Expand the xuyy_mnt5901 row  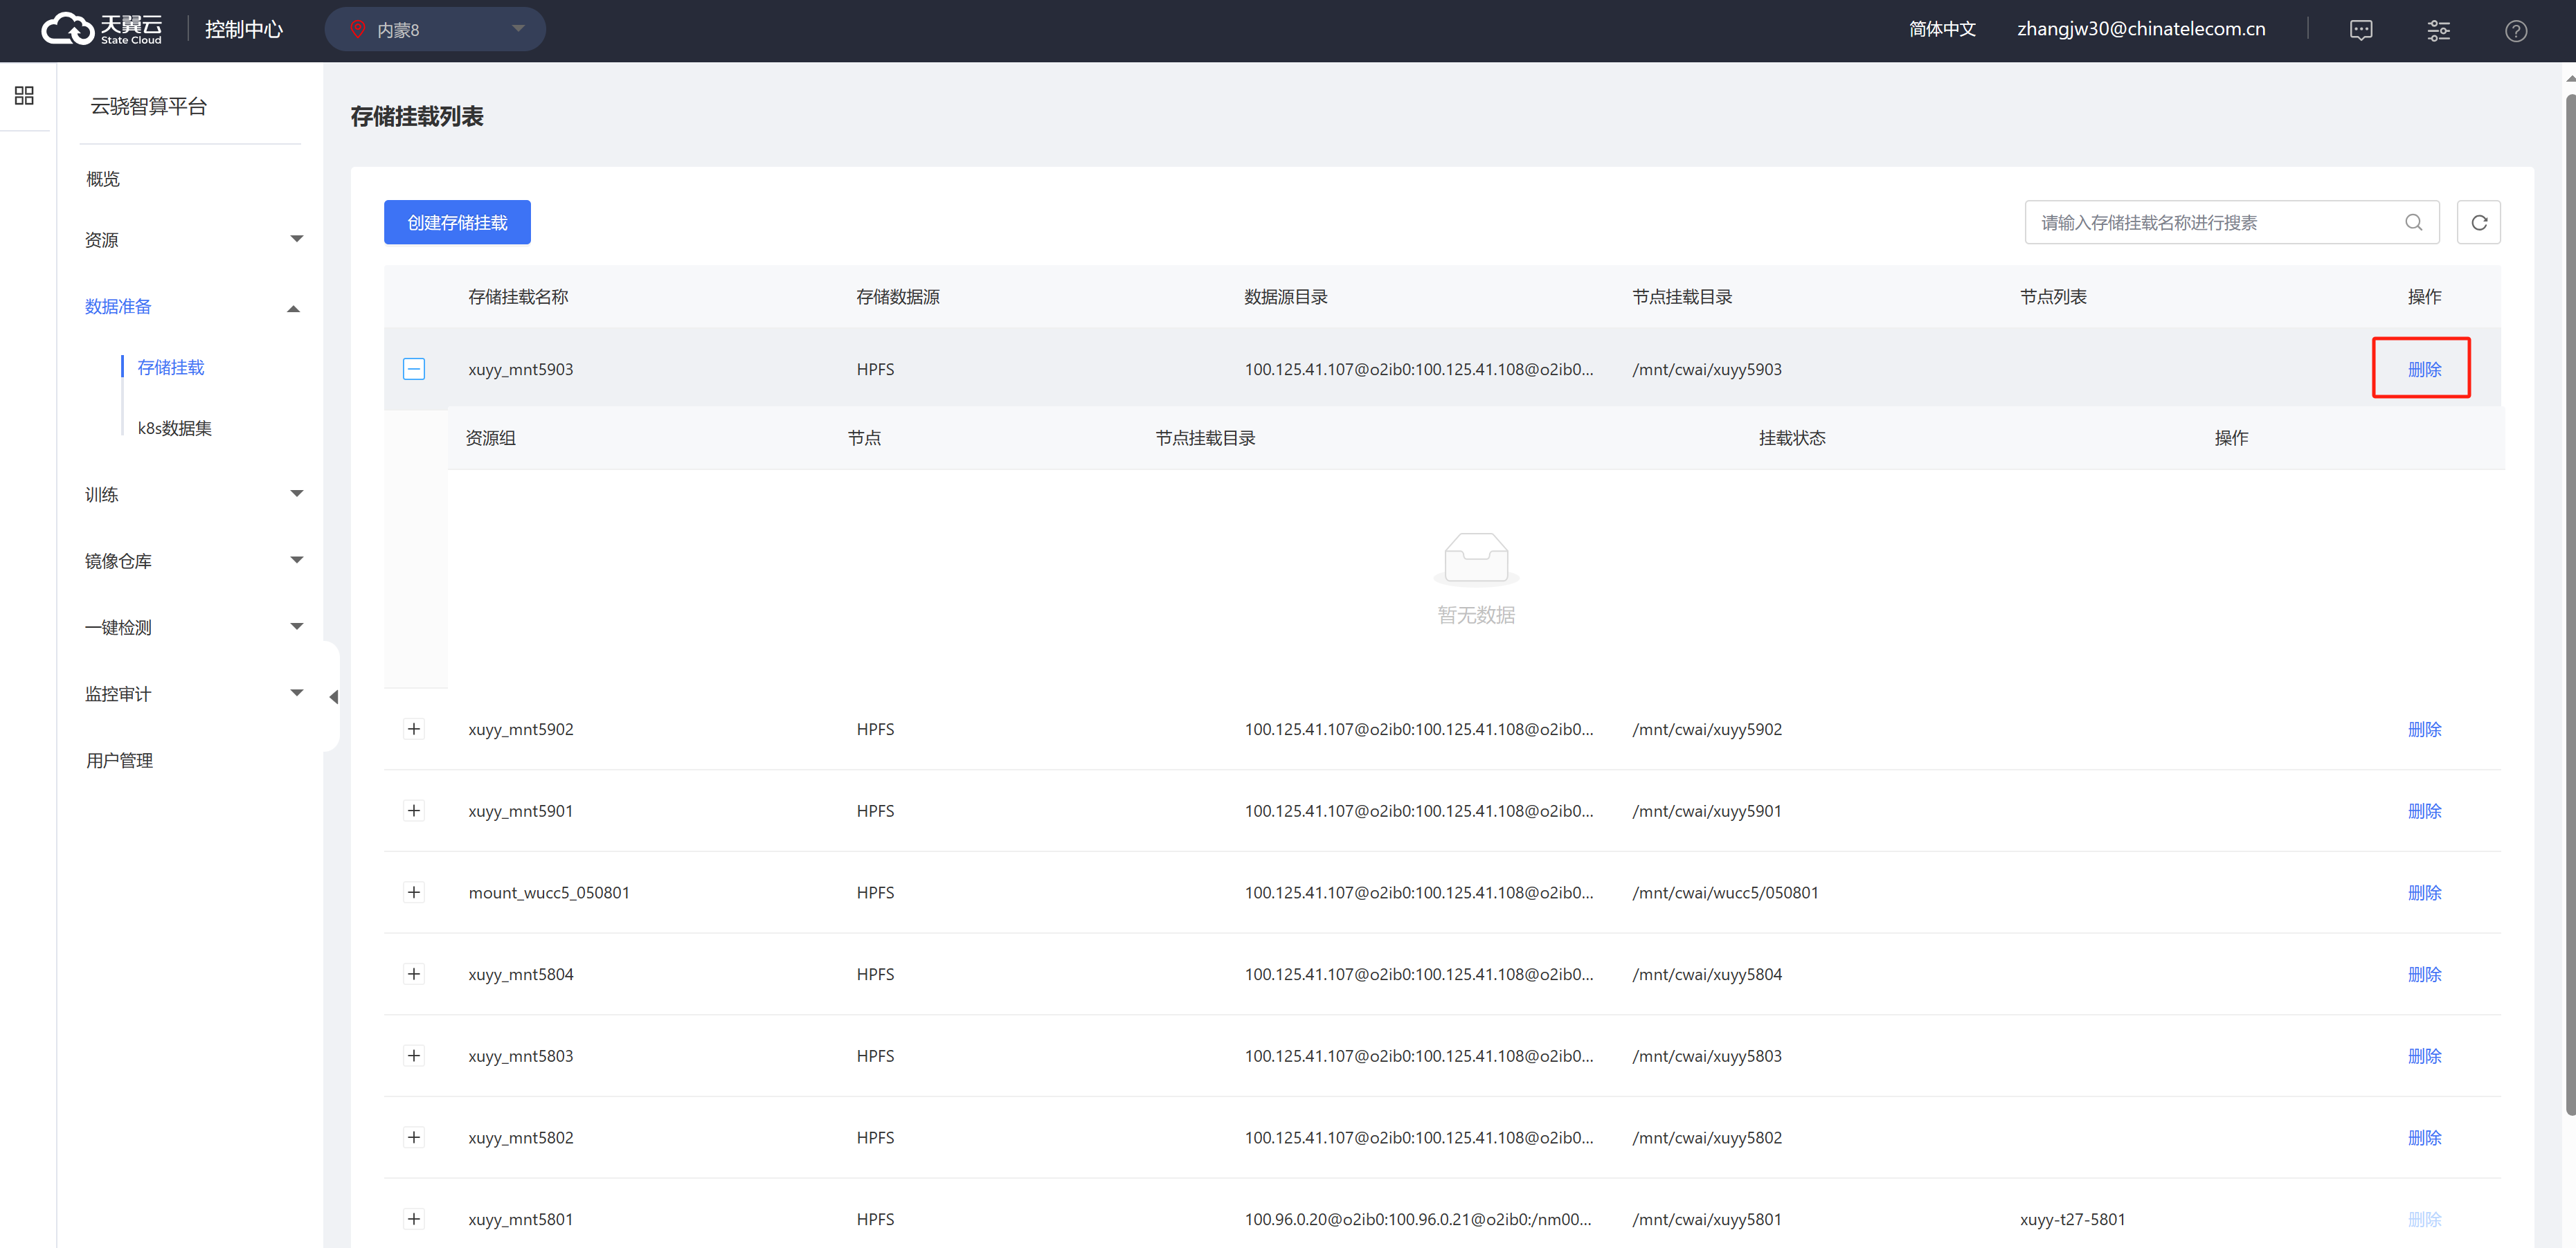(x=414, y=810)
